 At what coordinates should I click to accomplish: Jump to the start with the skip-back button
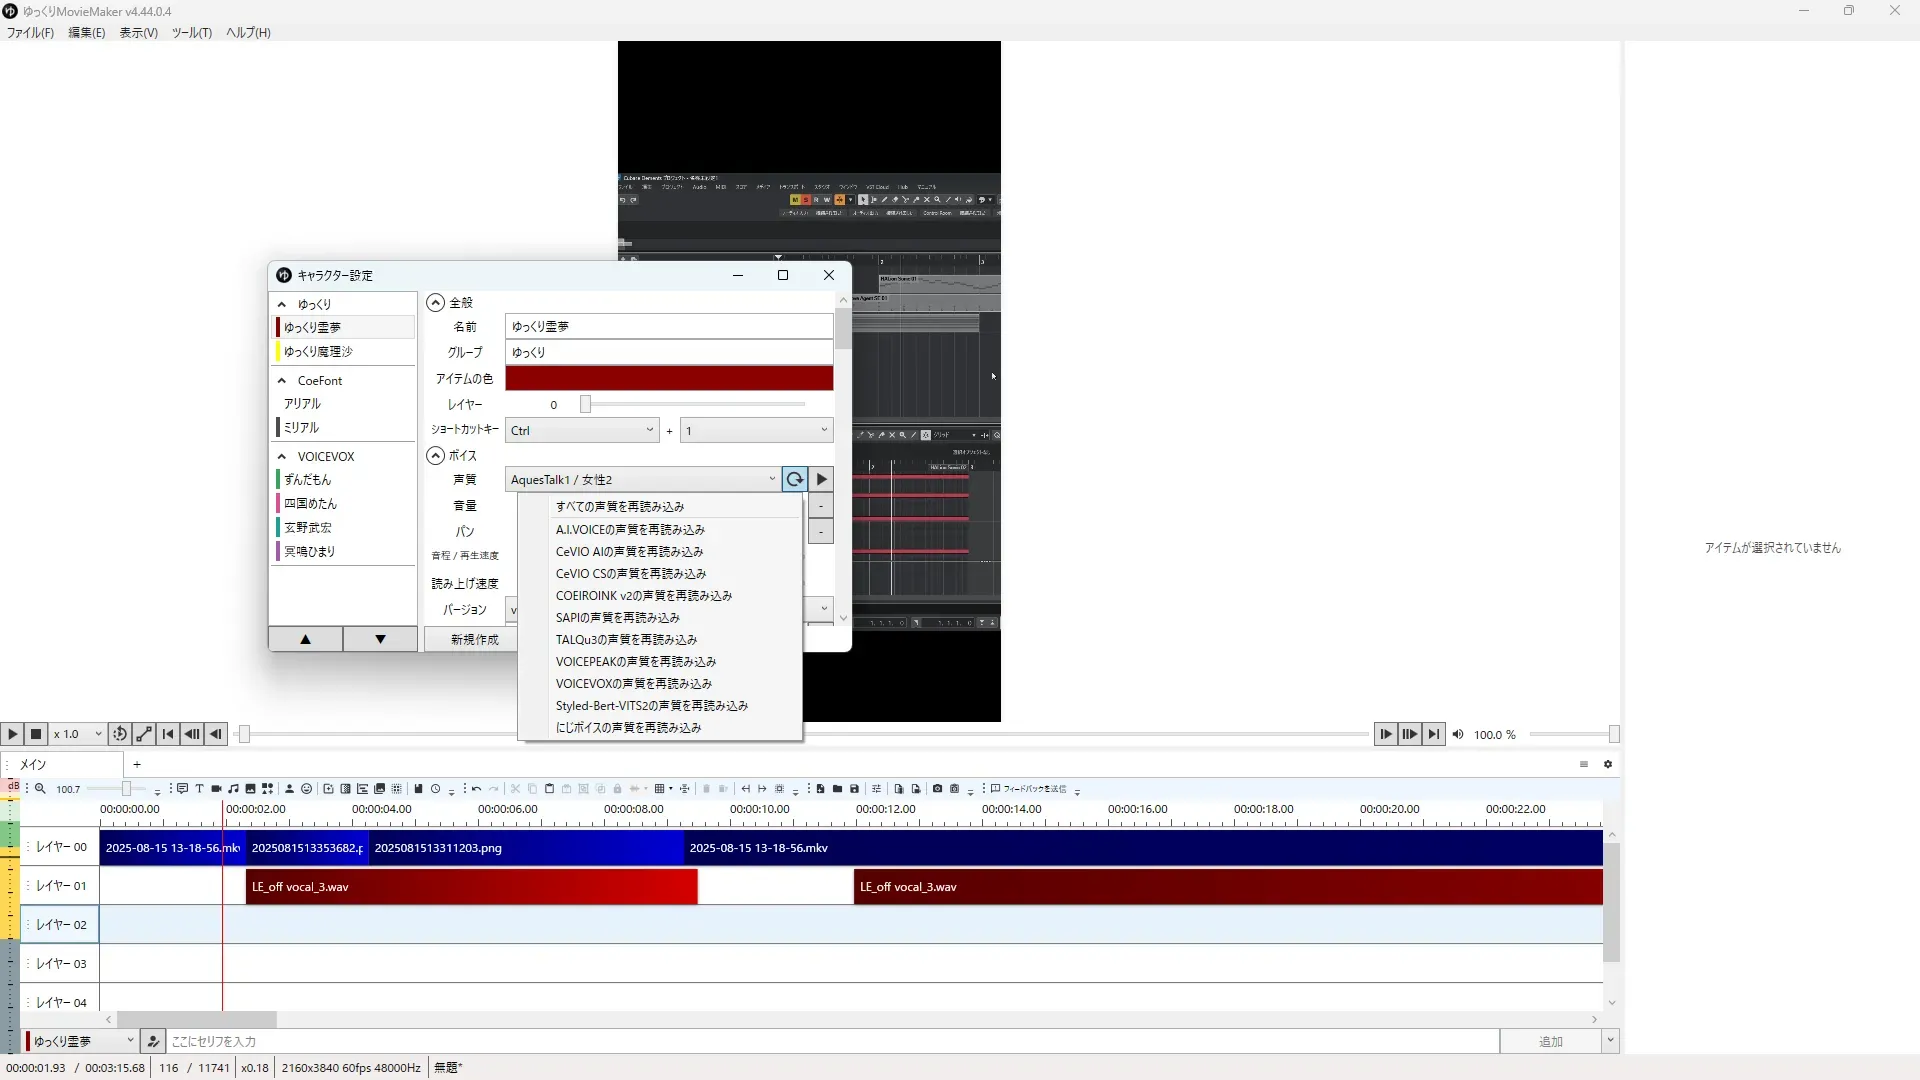[168, 734]
